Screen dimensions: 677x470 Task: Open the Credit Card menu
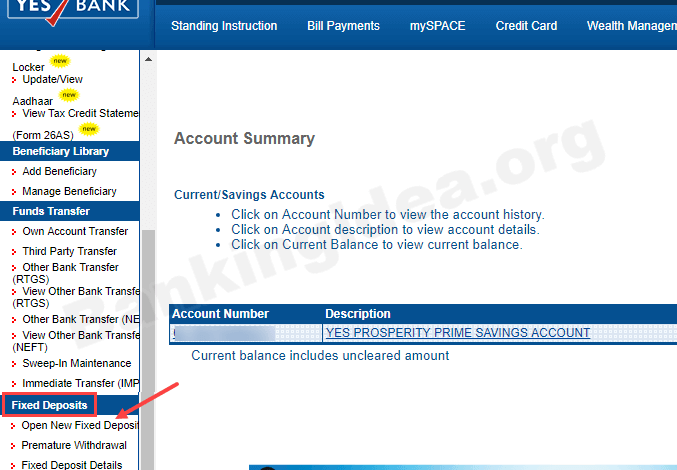point(526,26)
